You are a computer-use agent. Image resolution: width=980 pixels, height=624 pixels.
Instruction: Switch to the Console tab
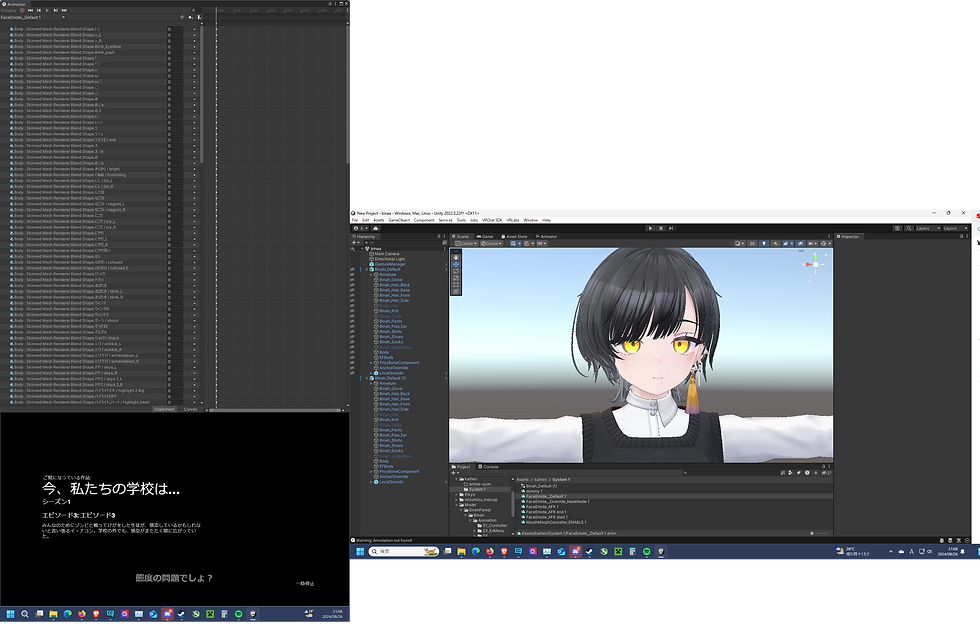pos(489,466)
